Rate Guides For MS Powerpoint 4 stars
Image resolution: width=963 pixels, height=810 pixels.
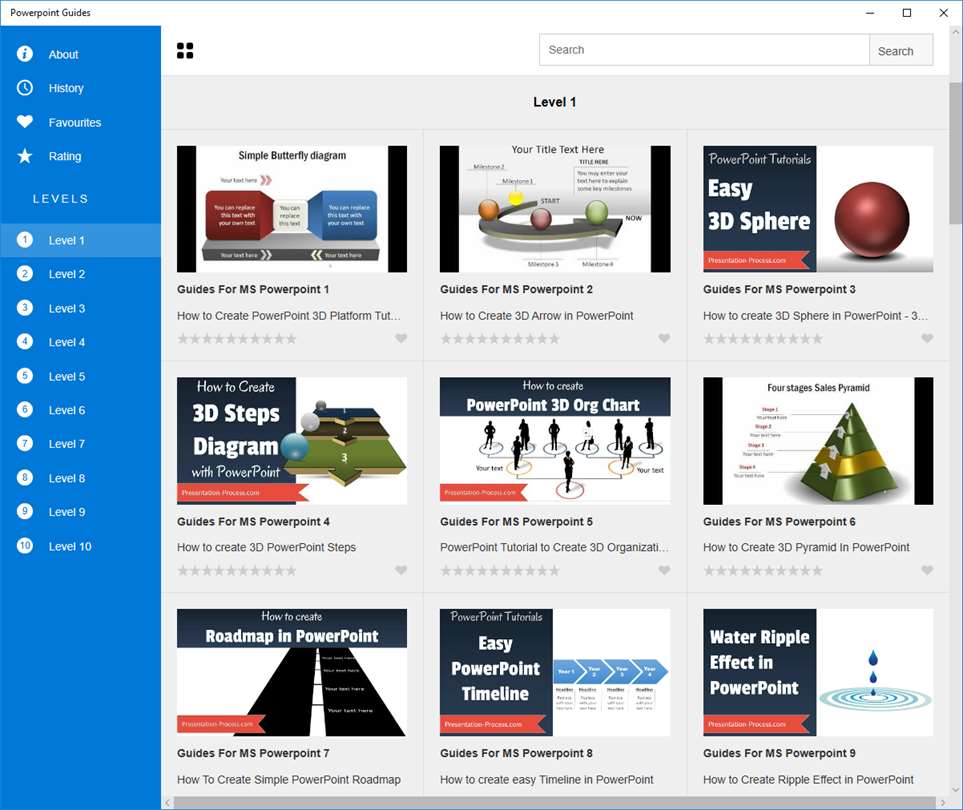pyautogui.click(x=236, y=571)
